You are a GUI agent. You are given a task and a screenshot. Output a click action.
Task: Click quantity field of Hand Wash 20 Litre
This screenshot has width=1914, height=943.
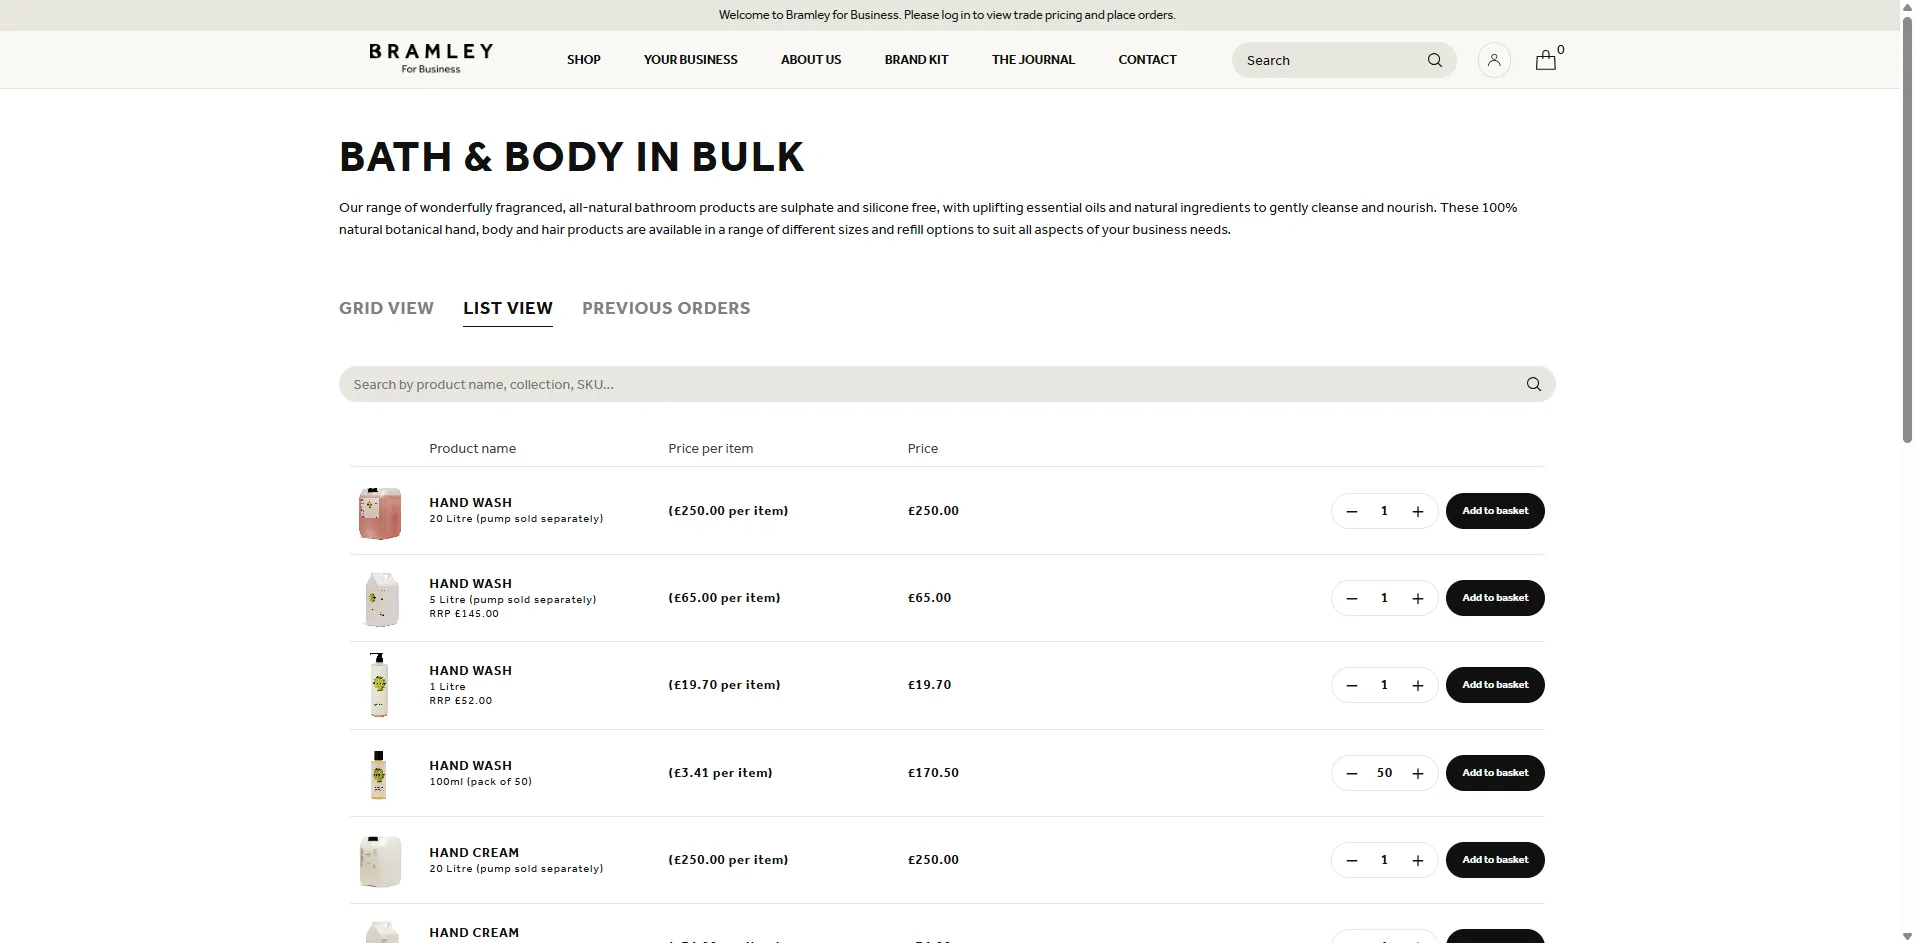[x=1384, y=511]
